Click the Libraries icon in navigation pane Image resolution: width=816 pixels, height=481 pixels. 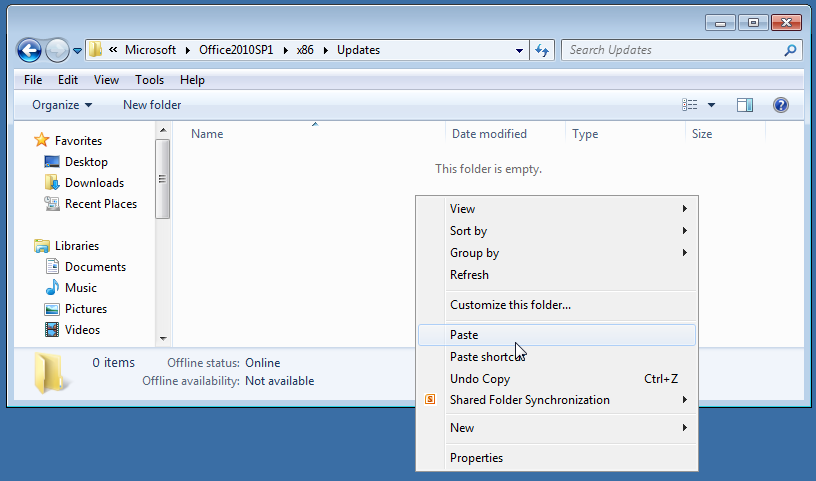point(42,245)
